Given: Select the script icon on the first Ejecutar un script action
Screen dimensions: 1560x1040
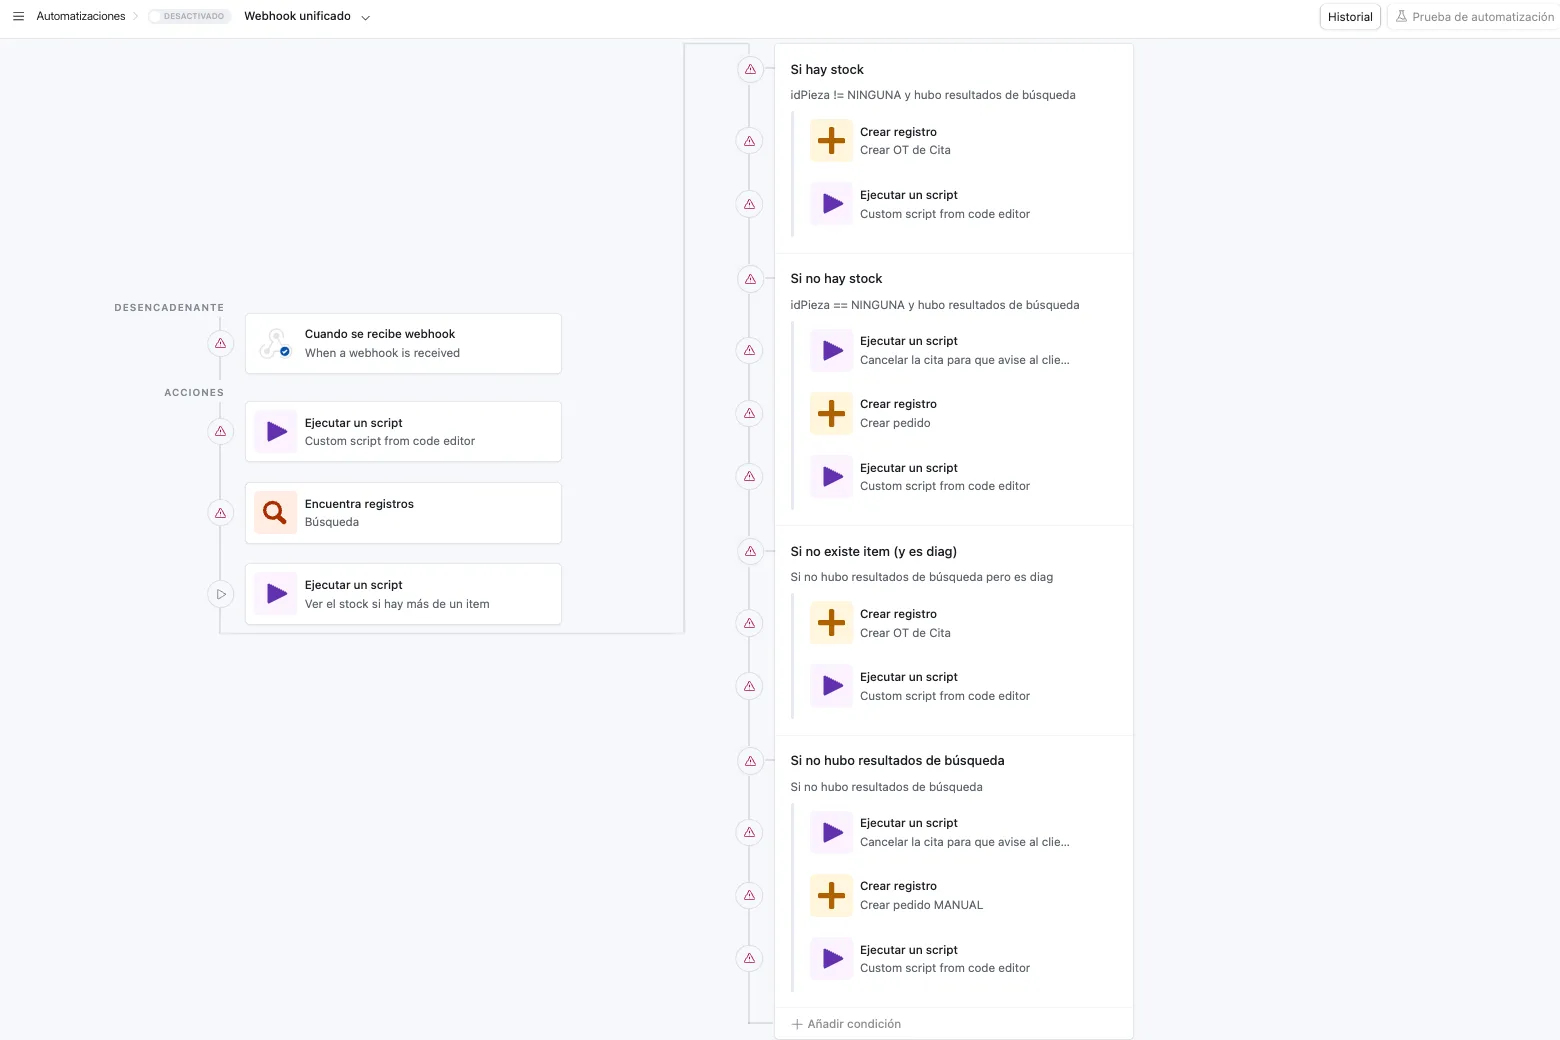Looking at the screenshot, I should tap(274, 431).
